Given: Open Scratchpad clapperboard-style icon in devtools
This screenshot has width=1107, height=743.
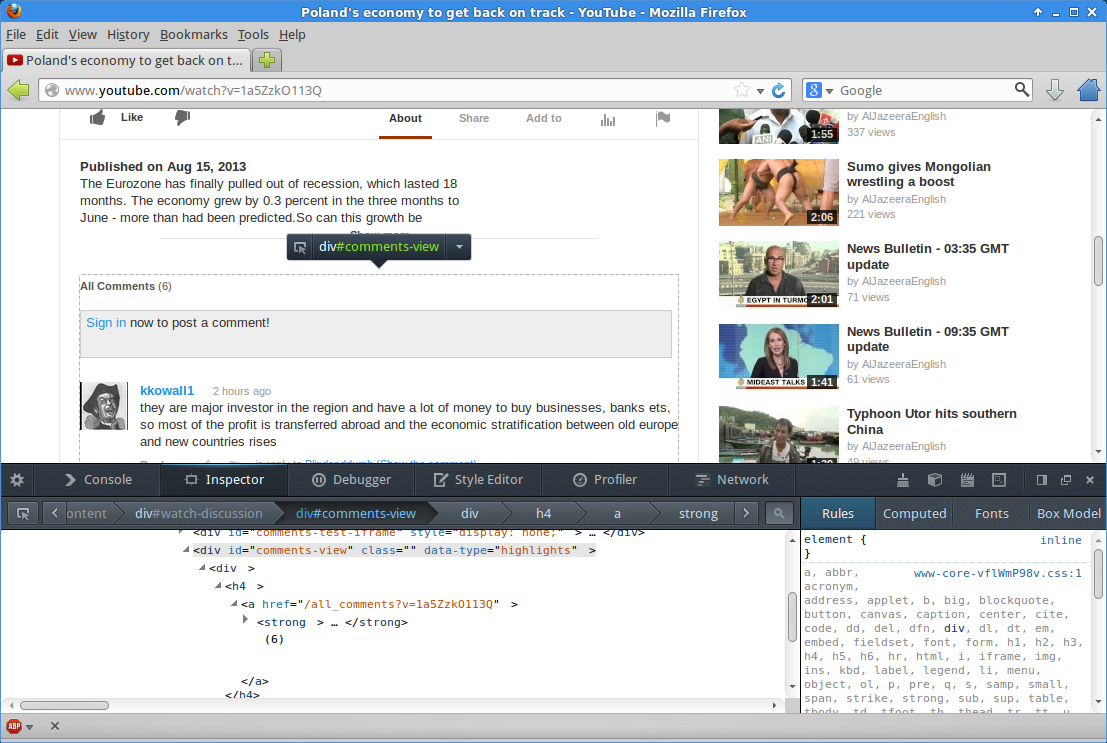Looking at the screenshot, I should pyautogui.click(x=967, y=480).
